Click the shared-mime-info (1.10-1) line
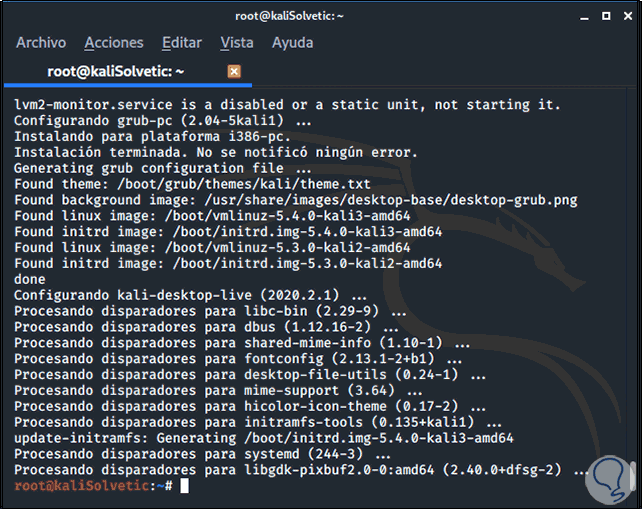642x509 pixels. click(x=242, y=343)
